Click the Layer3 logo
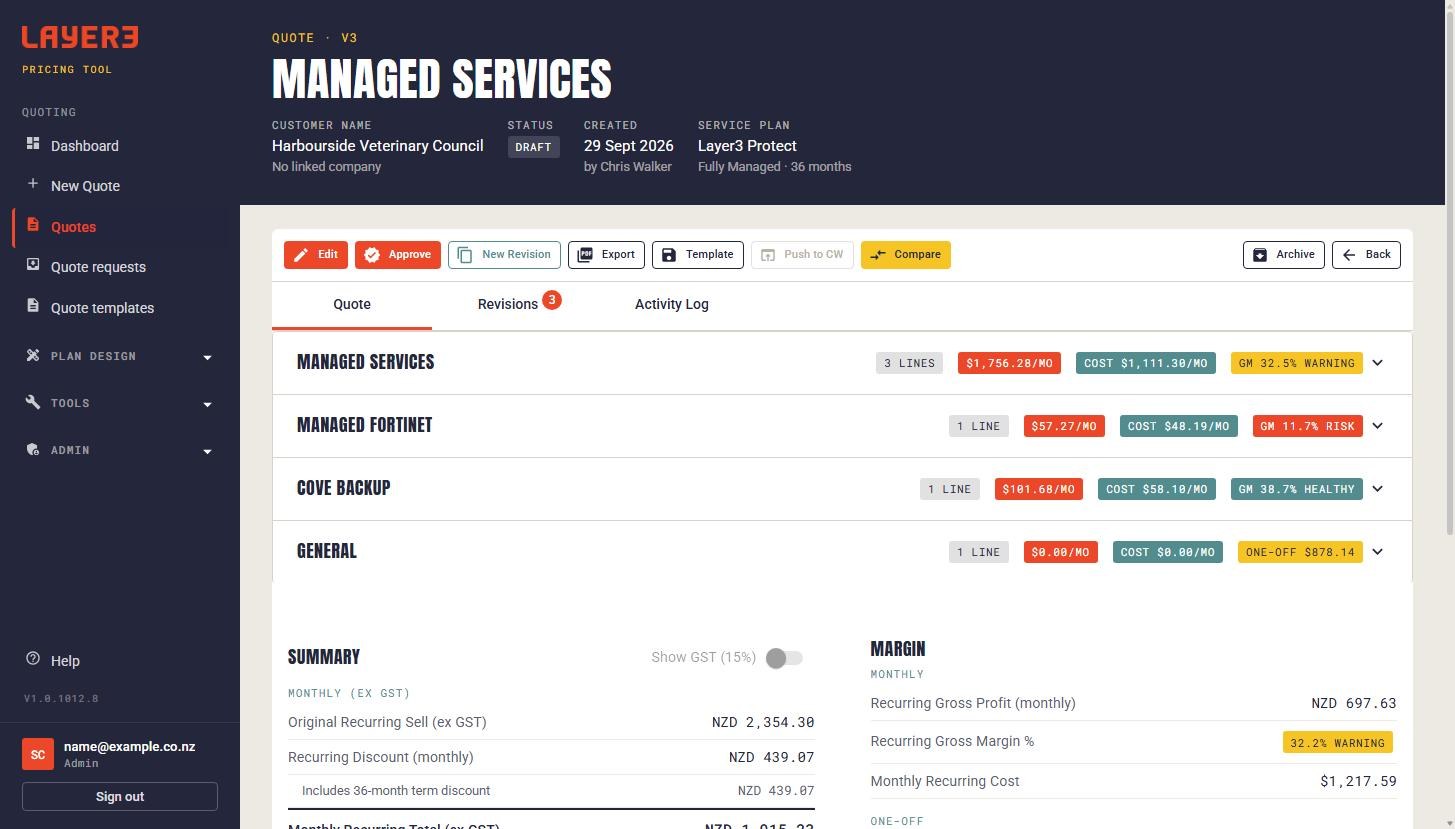The width and height of the screenshot is (1455, 829). 80,37
